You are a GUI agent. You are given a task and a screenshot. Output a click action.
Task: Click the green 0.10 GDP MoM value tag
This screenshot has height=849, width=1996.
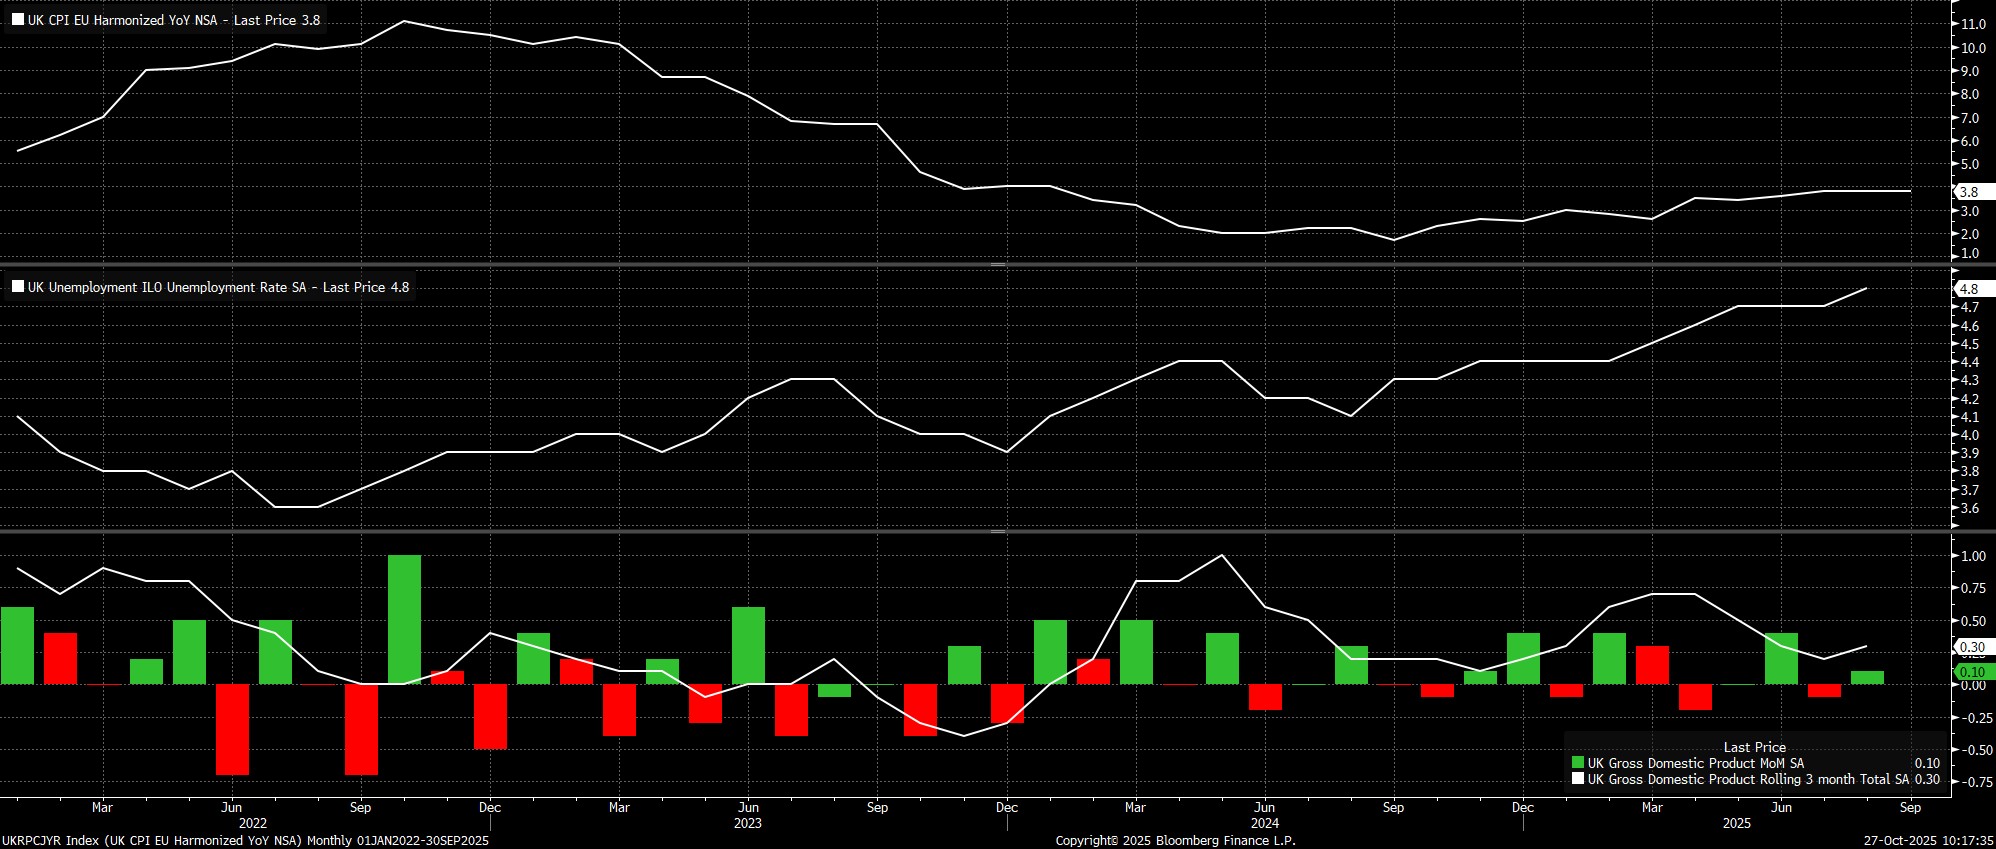[1972, 672]
